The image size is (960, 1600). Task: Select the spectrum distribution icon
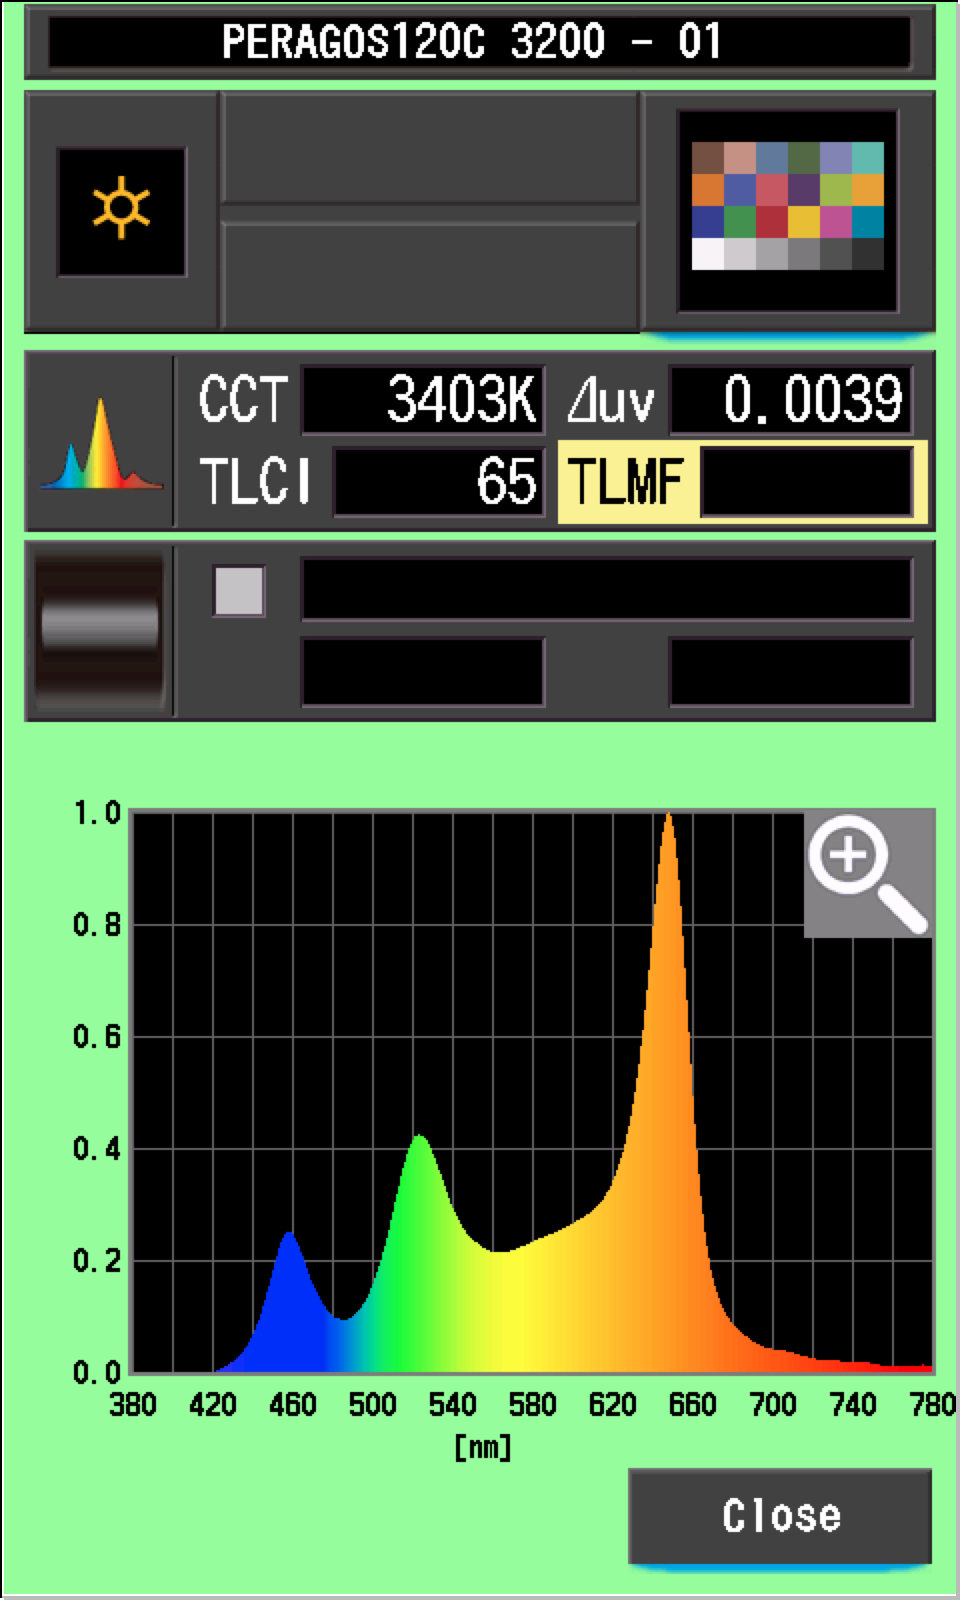[100, 443]
